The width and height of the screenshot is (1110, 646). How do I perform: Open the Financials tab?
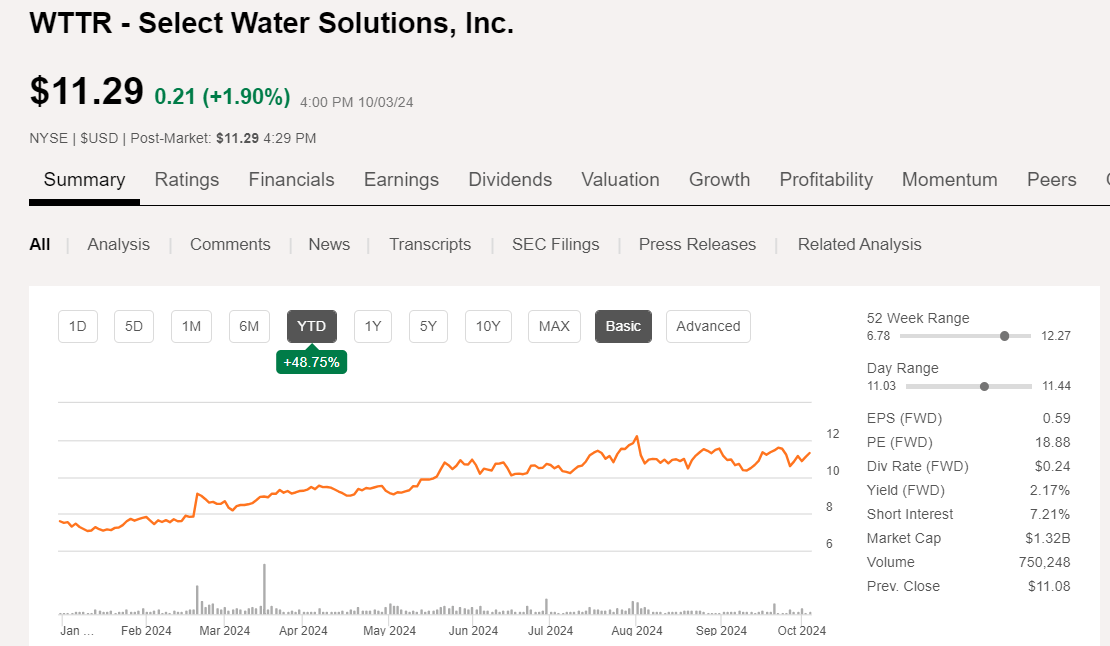(291, 180)
